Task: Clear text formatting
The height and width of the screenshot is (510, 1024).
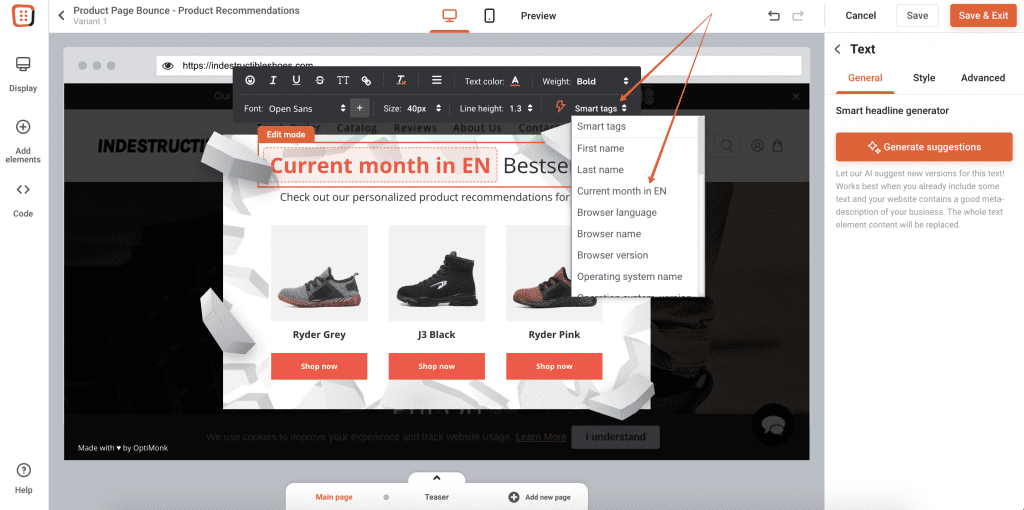Action: click(x=402, y=81)
